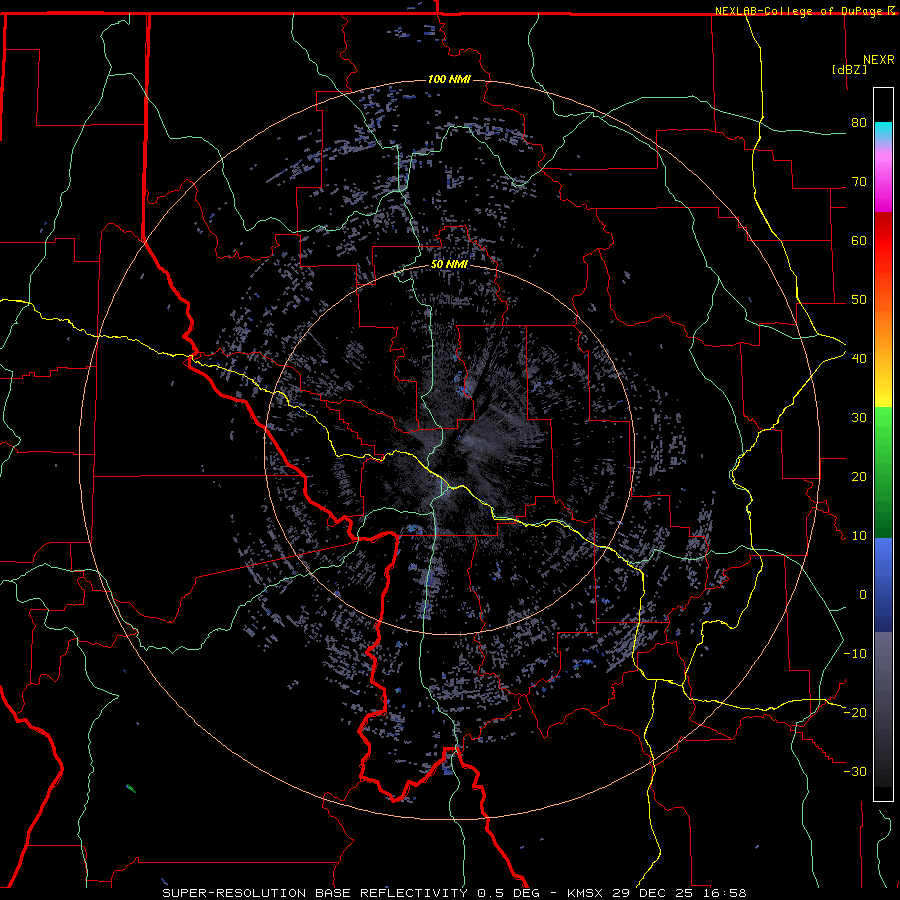Screen dimensions: 900x900
Task: Click the -10 dBZ scale value
Action: (x=855, y=653)
